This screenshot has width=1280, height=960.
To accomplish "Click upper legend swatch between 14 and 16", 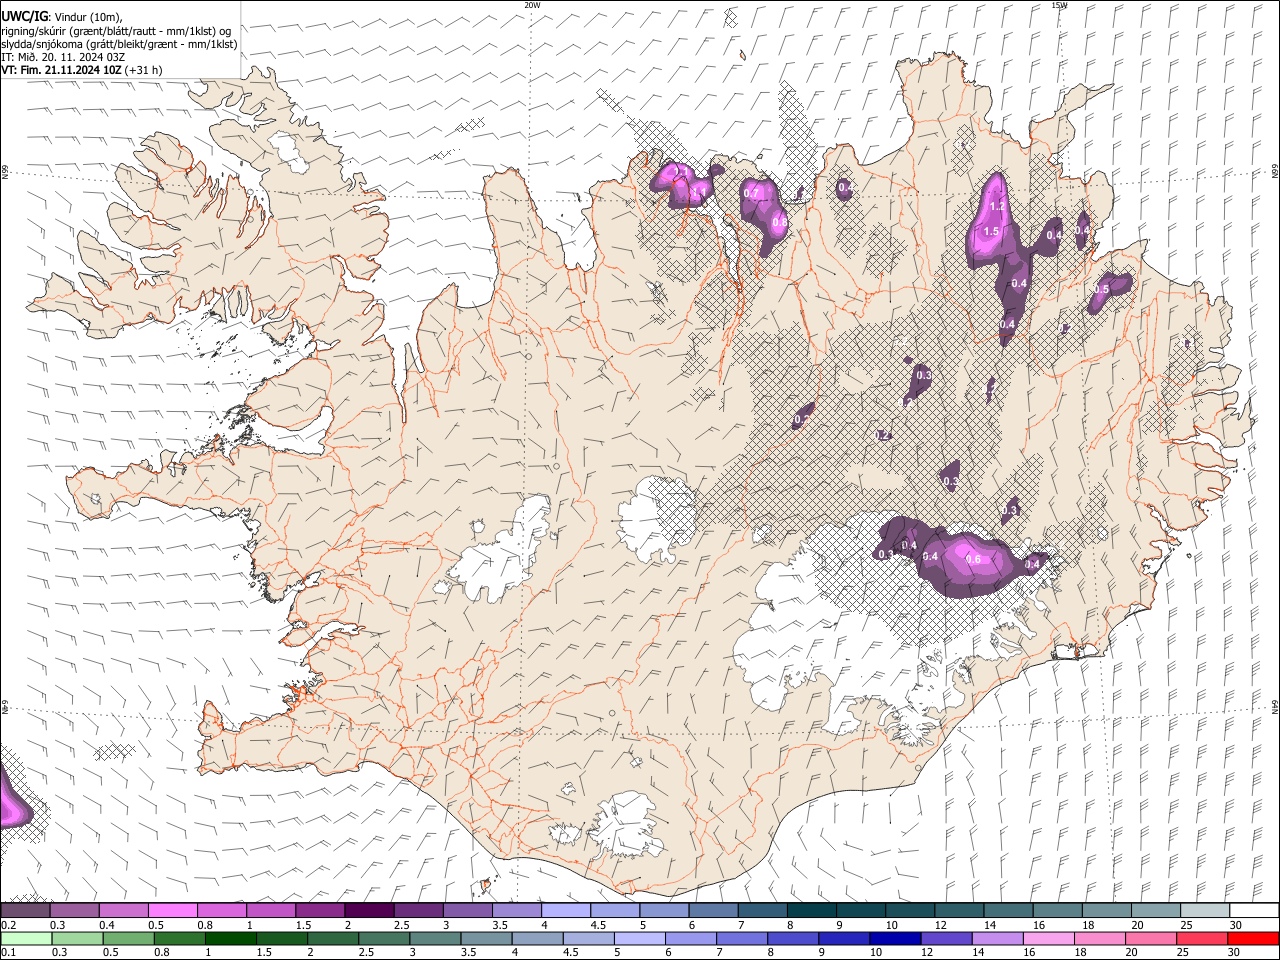I will click(1009, 910).
